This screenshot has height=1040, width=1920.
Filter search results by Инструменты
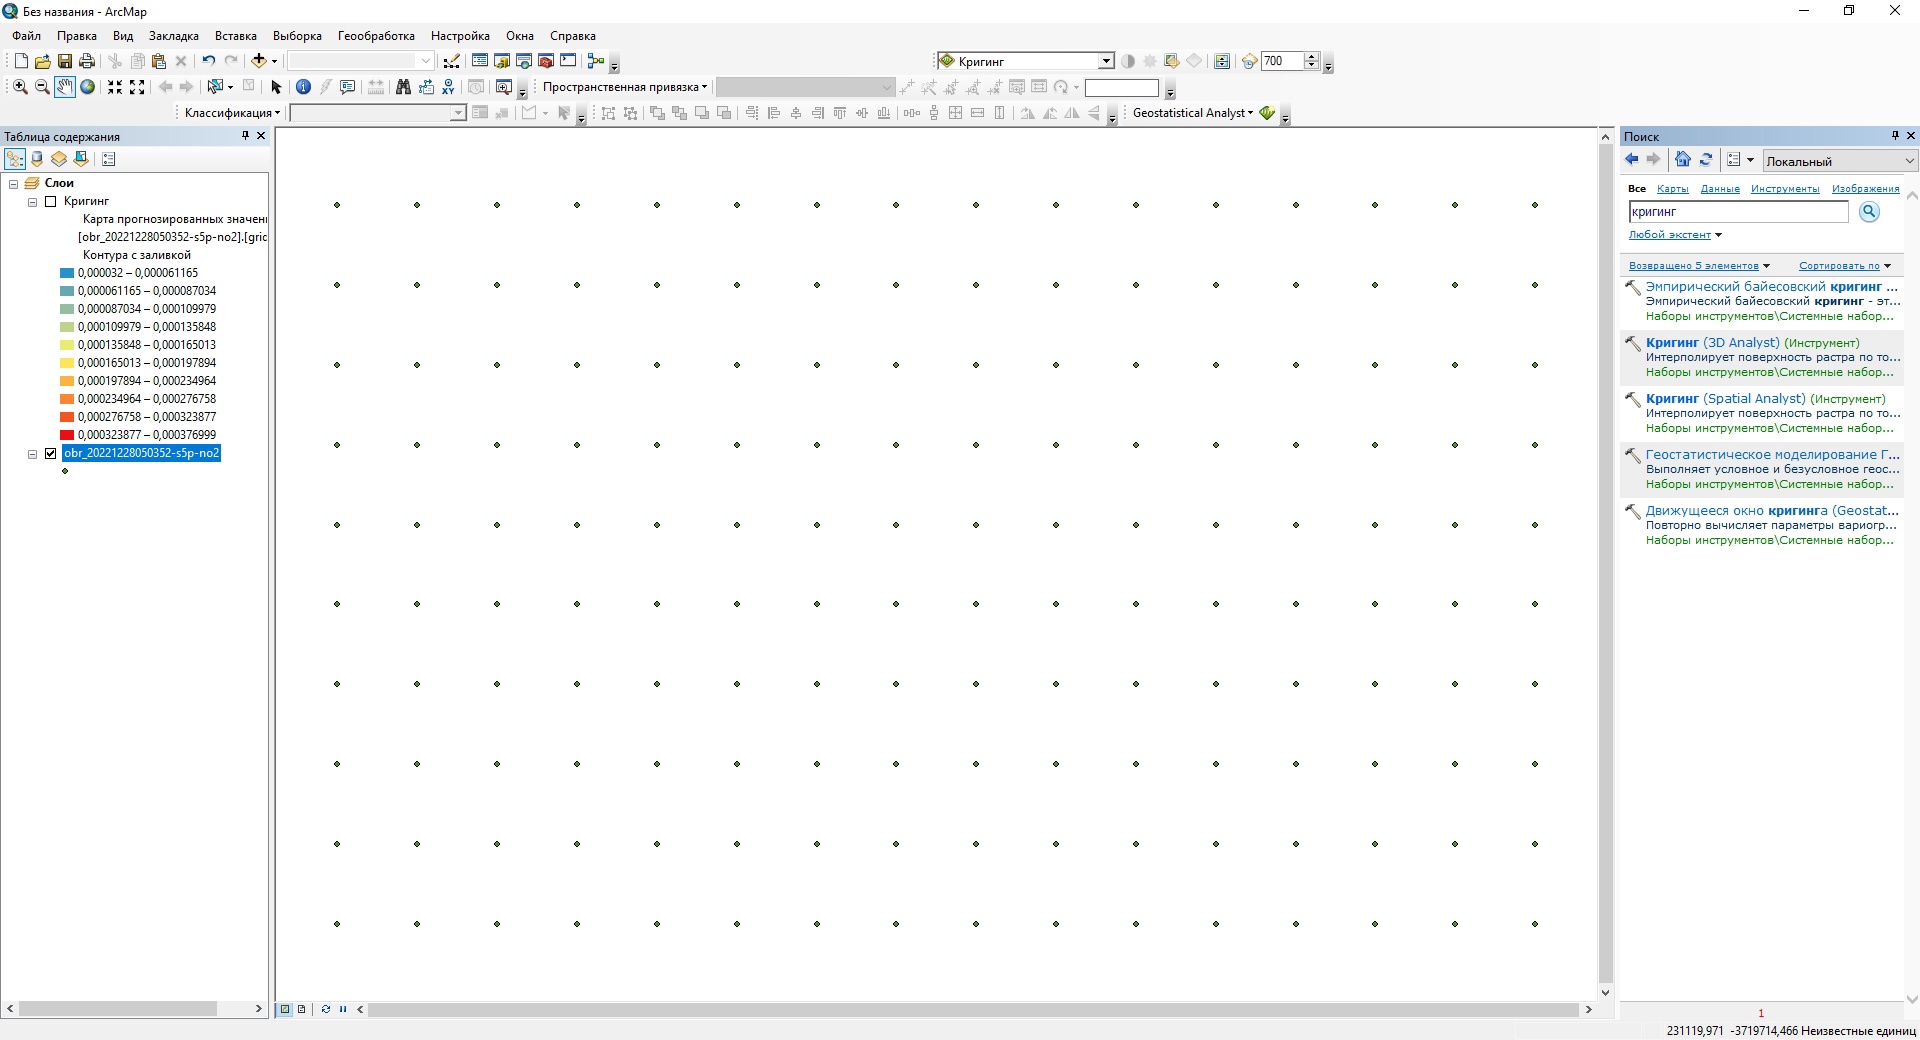tap(1785, 188)
